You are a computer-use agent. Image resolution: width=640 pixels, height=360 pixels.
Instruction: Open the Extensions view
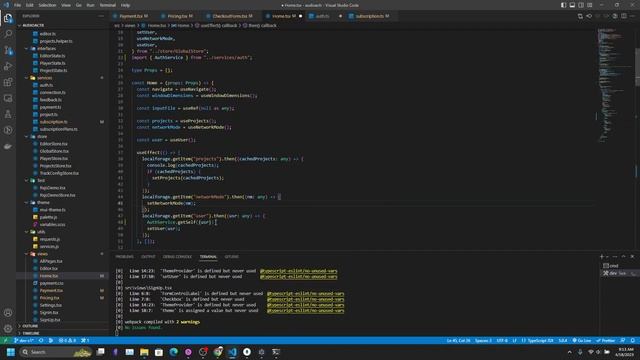[8, 82]
